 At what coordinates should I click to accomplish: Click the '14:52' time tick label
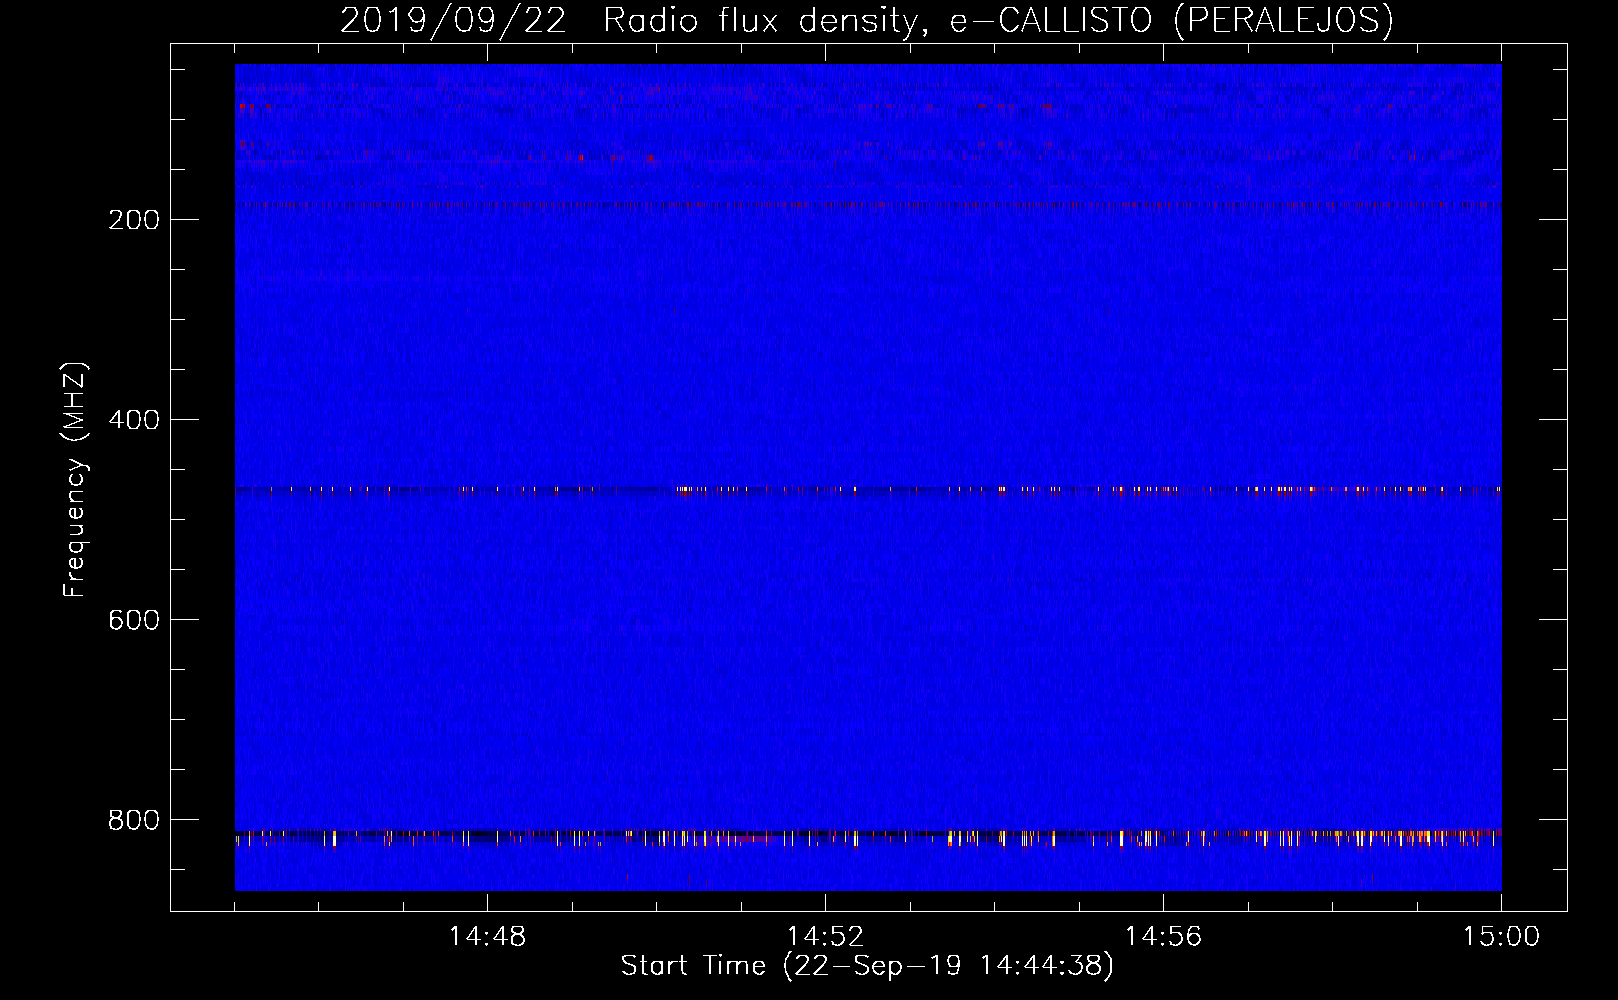(825, 937)
